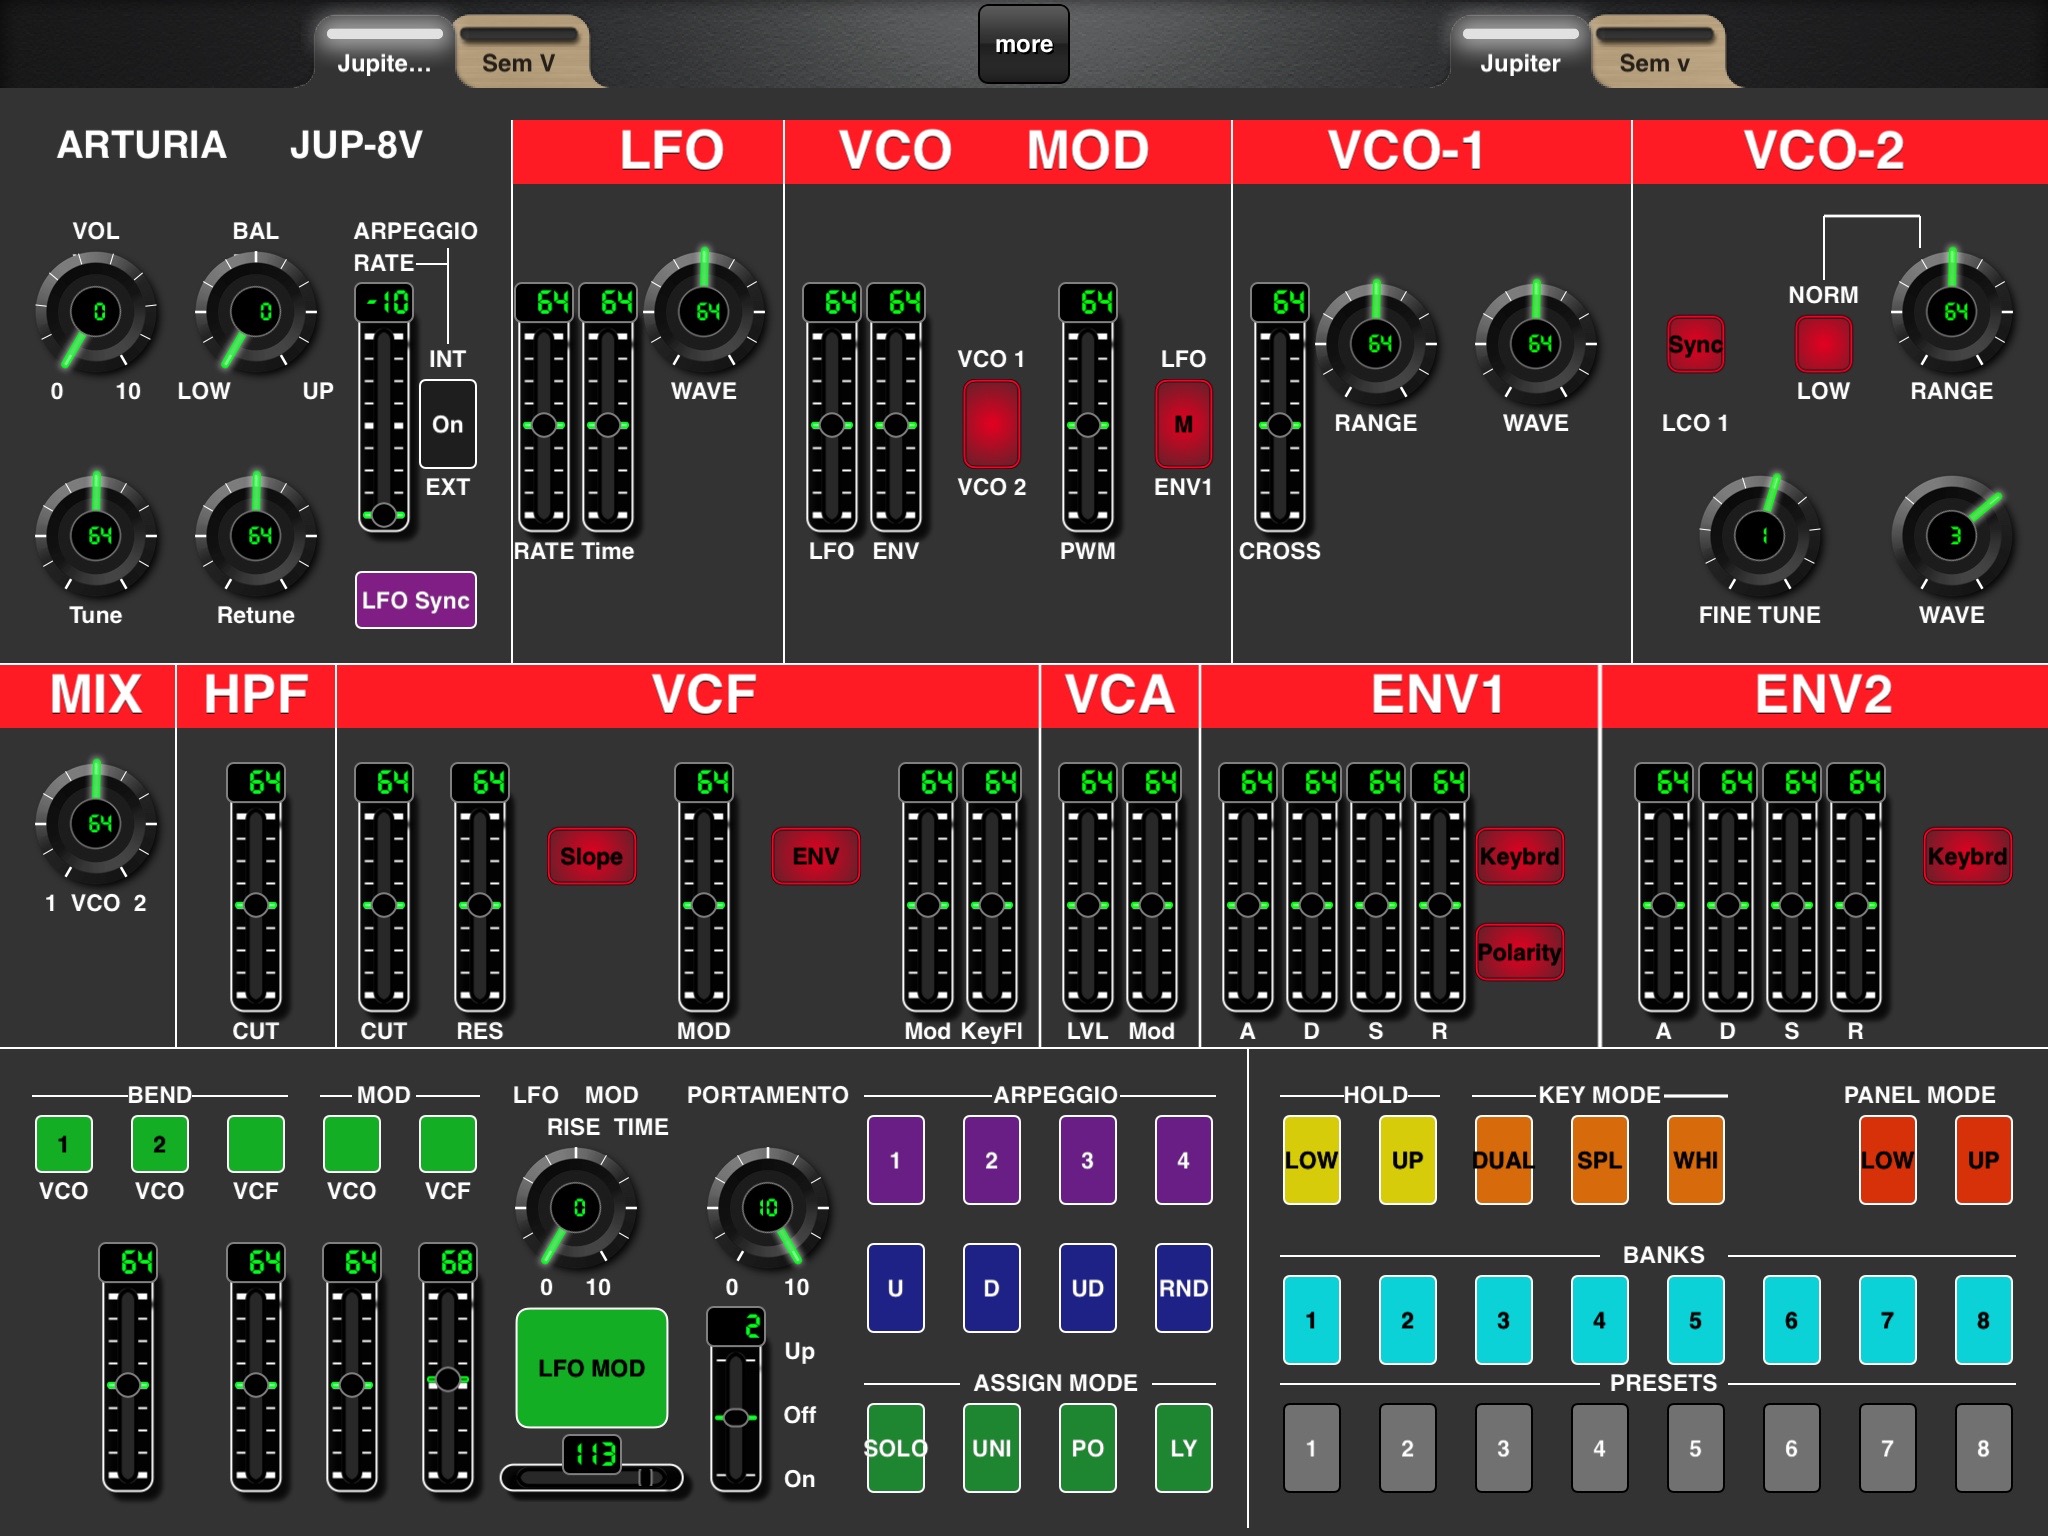The width and height of the screenshot is (2048, 1536).
Task: Select the SOLO assign mode button
Action: click(x=895, y=1448)
